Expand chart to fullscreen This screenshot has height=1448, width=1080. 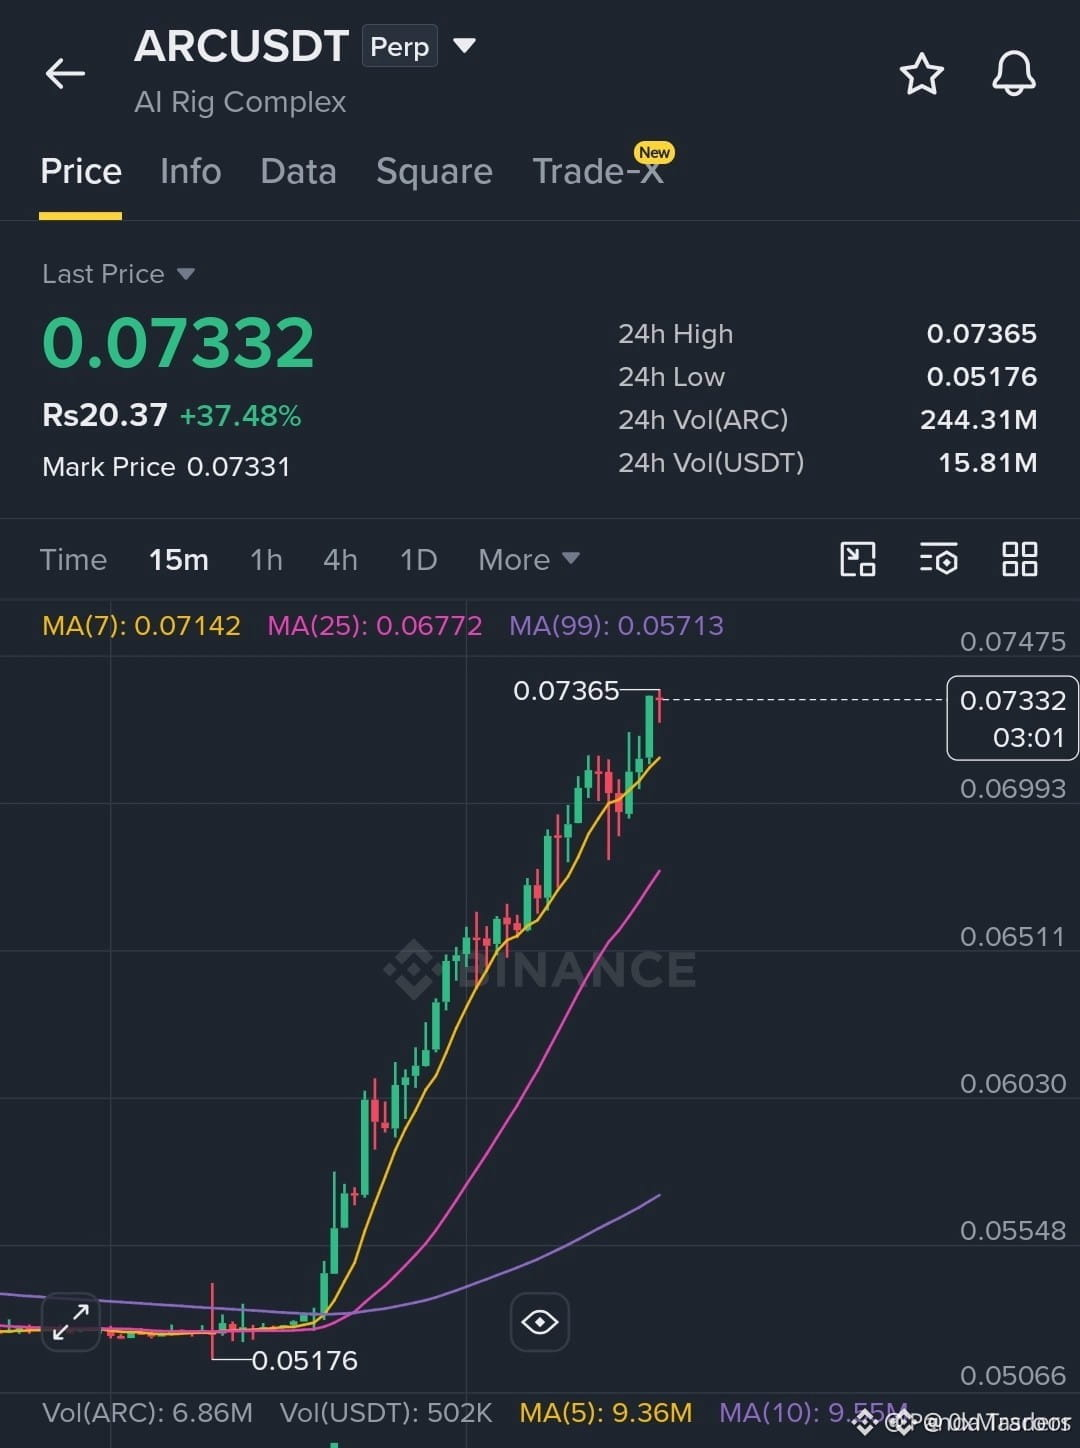click(71, 1322)
